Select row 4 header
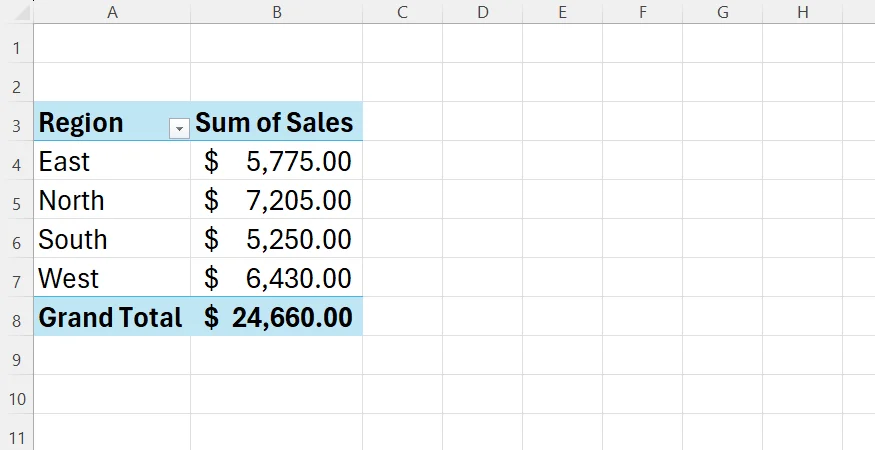875x450 pixels. click(x=17, y=160)
